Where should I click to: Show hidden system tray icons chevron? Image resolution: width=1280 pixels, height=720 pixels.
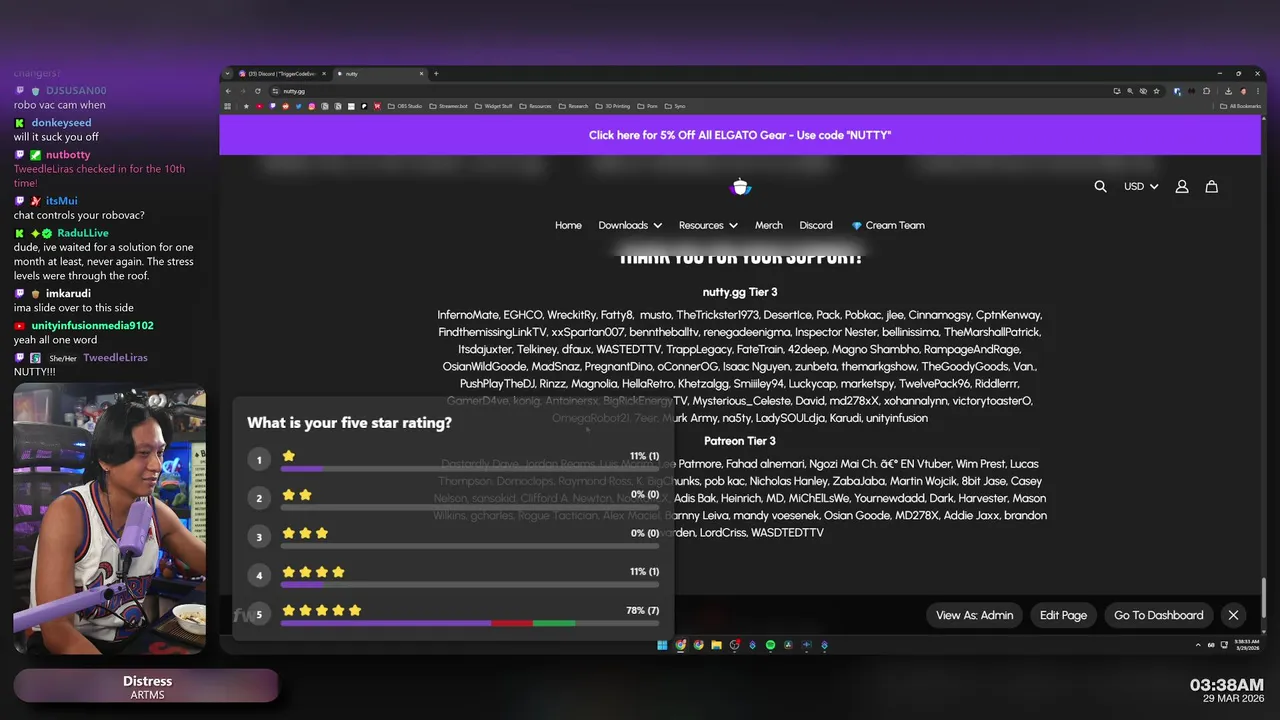[1198, 645]
